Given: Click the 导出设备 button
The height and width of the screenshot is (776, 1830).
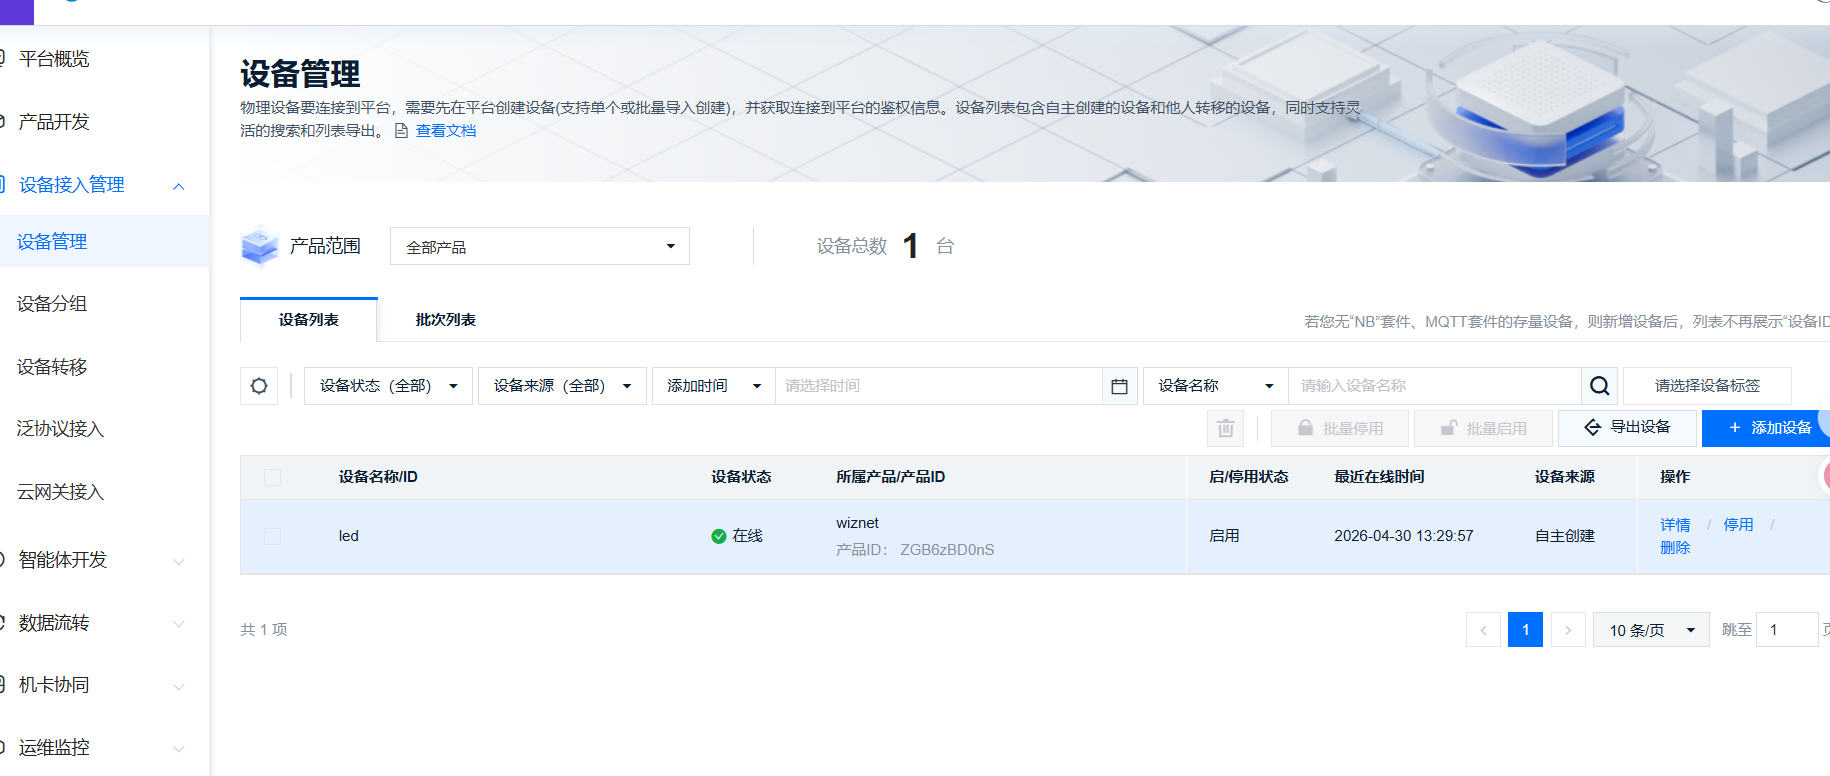Looking at the screenshot, I should pos(1628,428).
